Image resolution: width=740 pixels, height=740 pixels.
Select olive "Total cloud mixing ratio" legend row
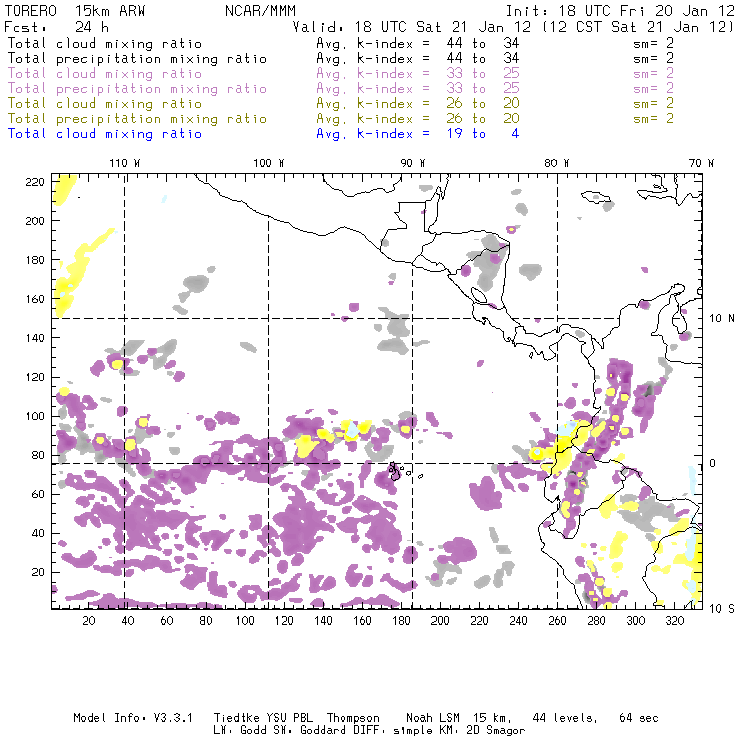tap(105, 103)
